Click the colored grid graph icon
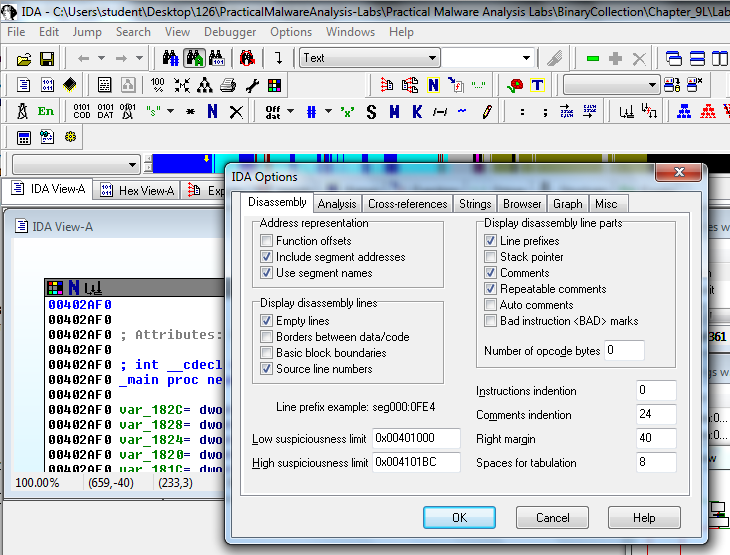Screen dimensions: 730x555 [x=274, y=85]
